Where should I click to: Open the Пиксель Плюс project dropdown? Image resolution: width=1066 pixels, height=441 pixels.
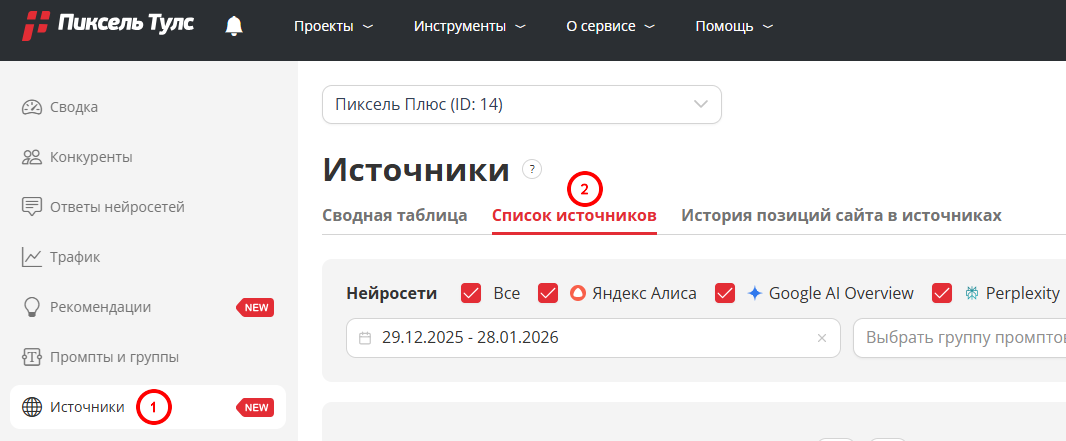click(521, 105)
